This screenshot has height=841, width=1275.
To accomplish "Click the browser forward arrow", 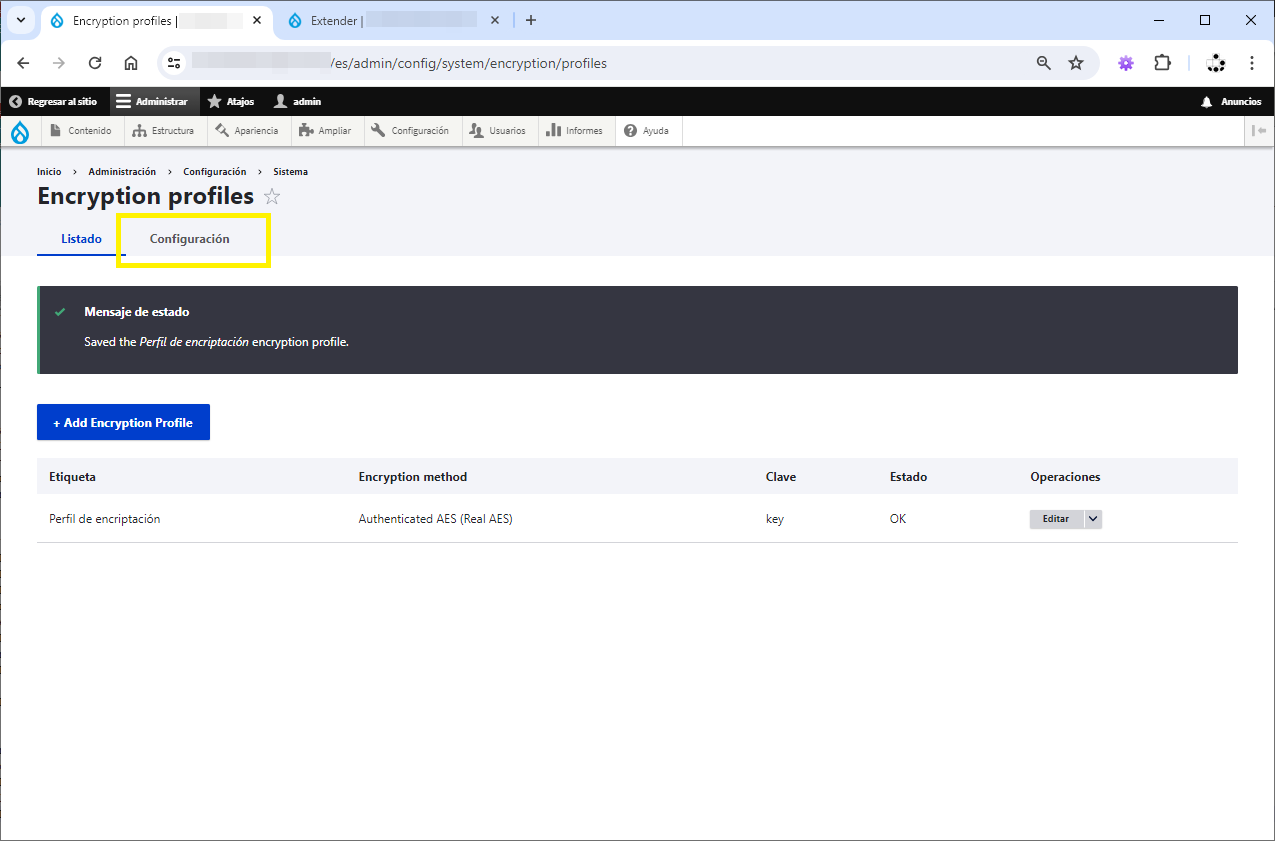I will 59,63.
